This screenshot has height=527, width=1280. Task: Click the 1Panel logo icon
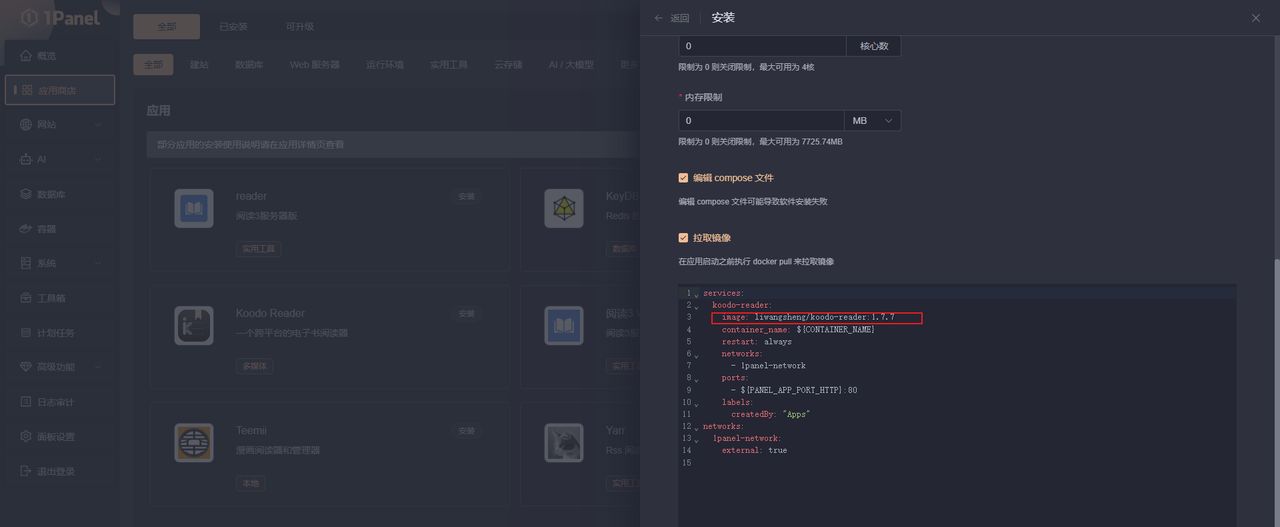point(29,18)
